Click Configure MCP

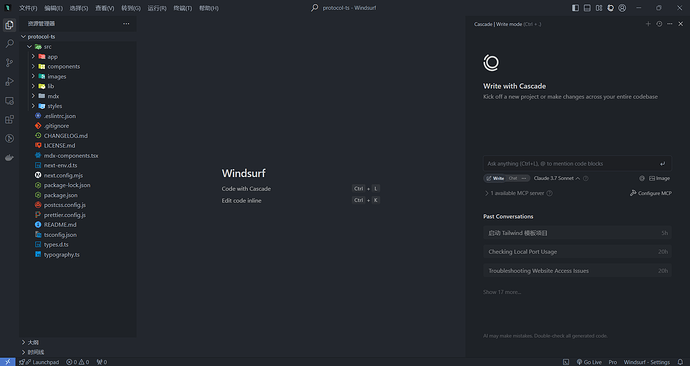click(651, 193)
